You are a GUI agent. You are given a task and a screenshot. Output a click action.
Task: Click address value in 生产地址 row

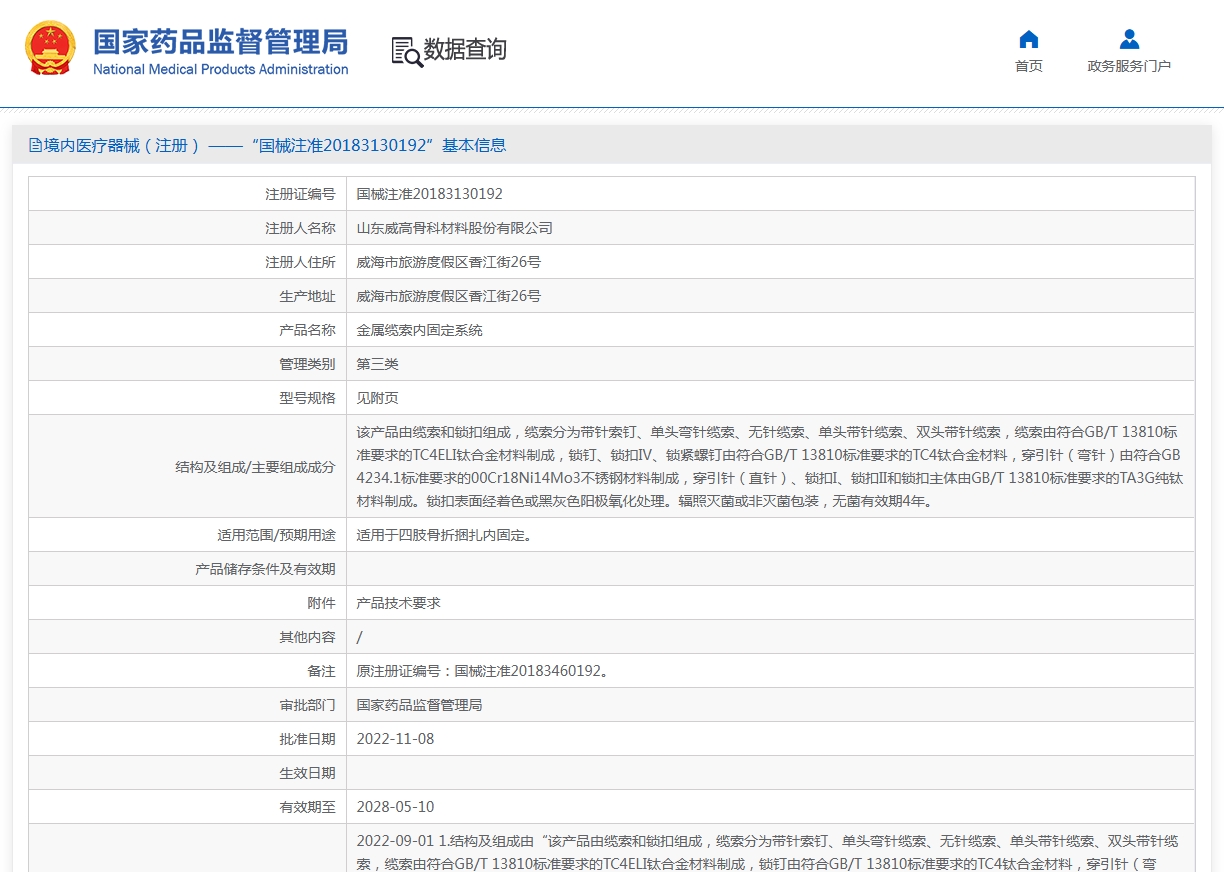(x=448, y=296)
